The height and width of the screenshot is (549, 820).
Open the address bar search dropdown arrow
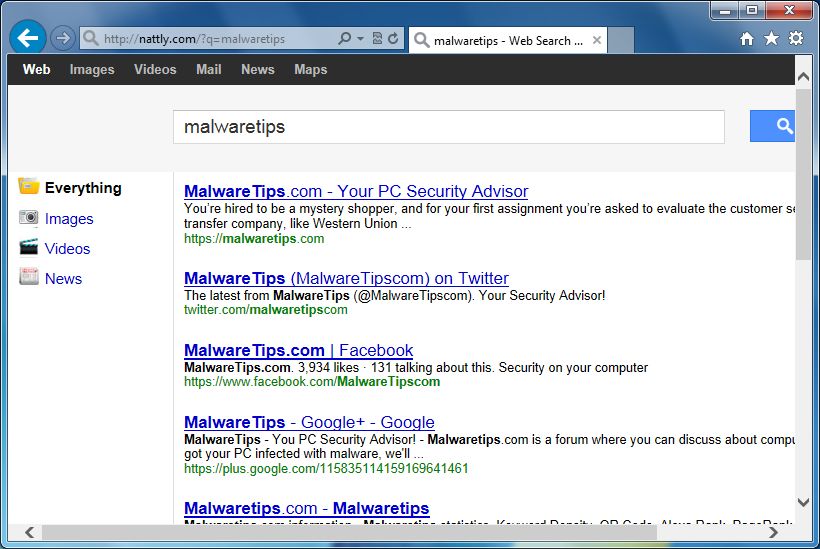click(360, 39)
